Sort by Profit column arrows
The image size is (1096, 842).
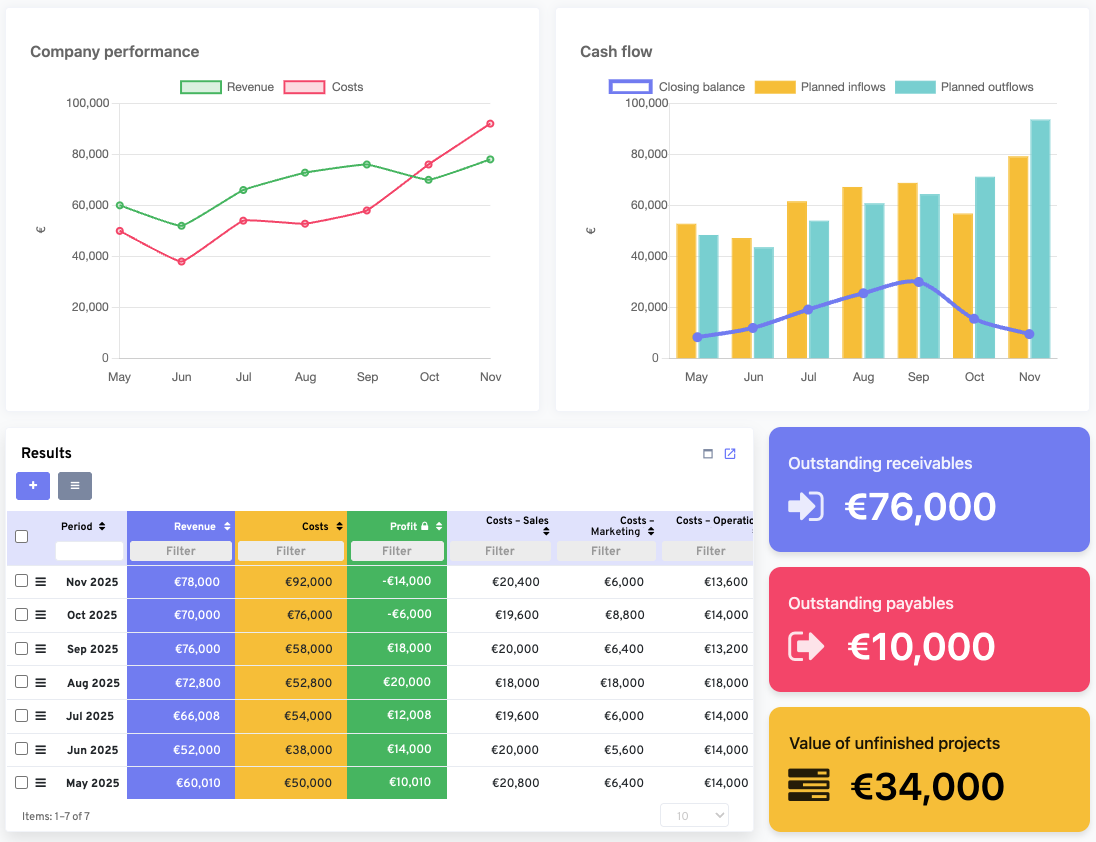click(439, 526)
